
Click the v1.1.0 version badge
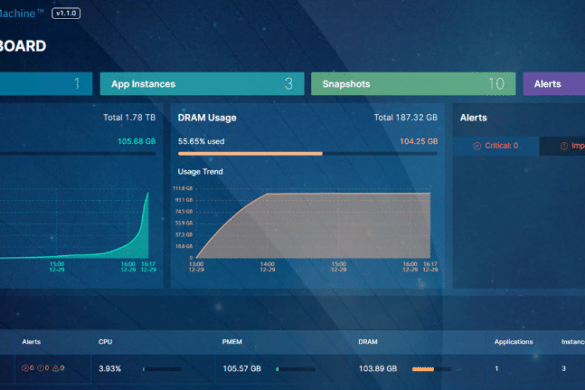tap(66, 13)
